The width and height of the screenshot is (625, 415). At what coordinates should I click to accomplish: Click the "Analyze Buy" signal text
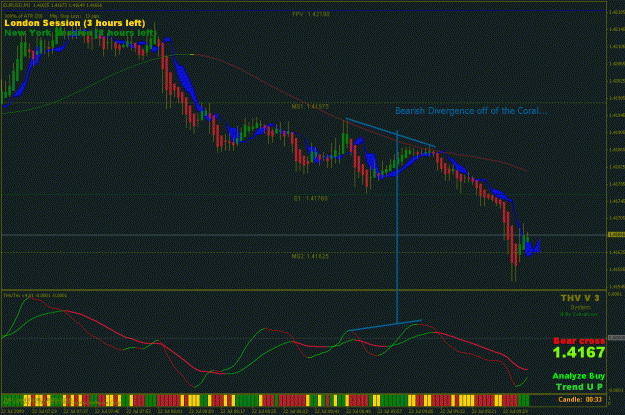578,376
